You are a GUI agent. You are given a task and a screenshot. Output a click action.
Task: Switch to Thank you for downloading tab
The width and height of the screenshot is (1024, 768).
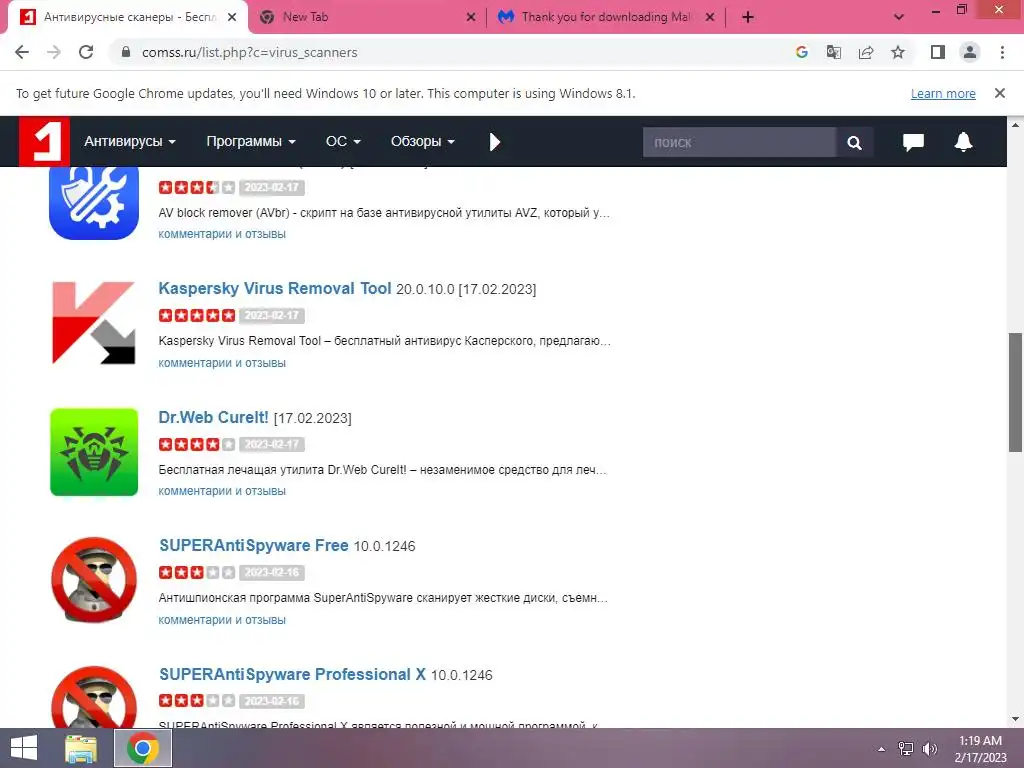605,17
